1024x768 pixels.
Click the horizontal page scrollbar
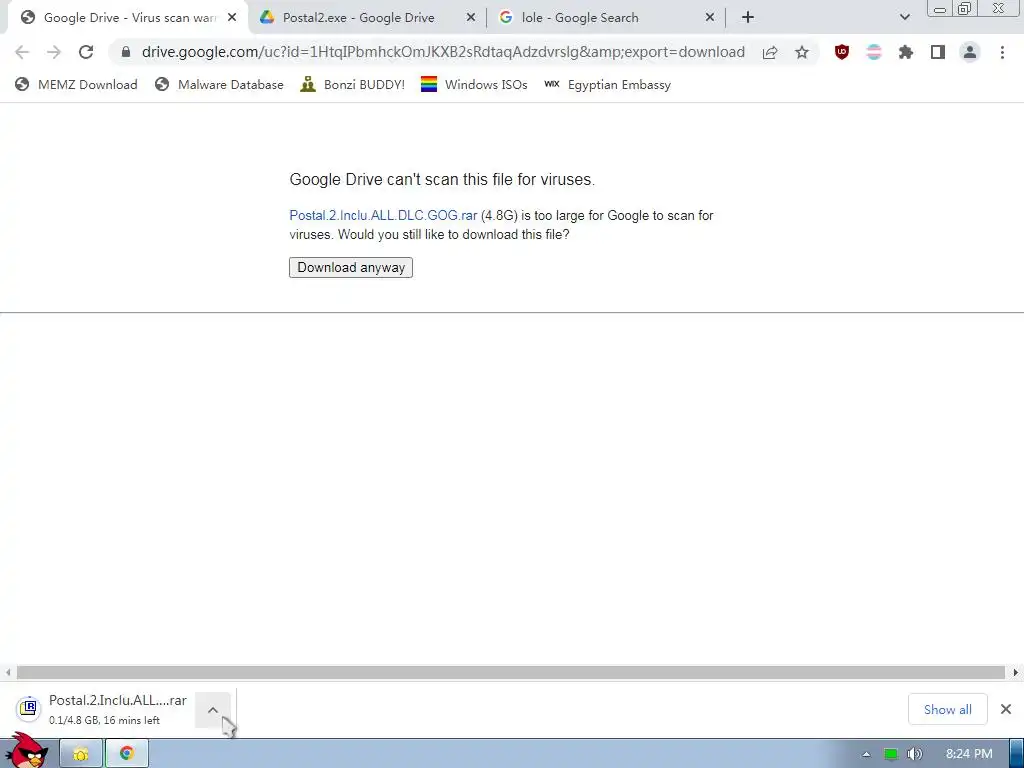coord(511,672)
